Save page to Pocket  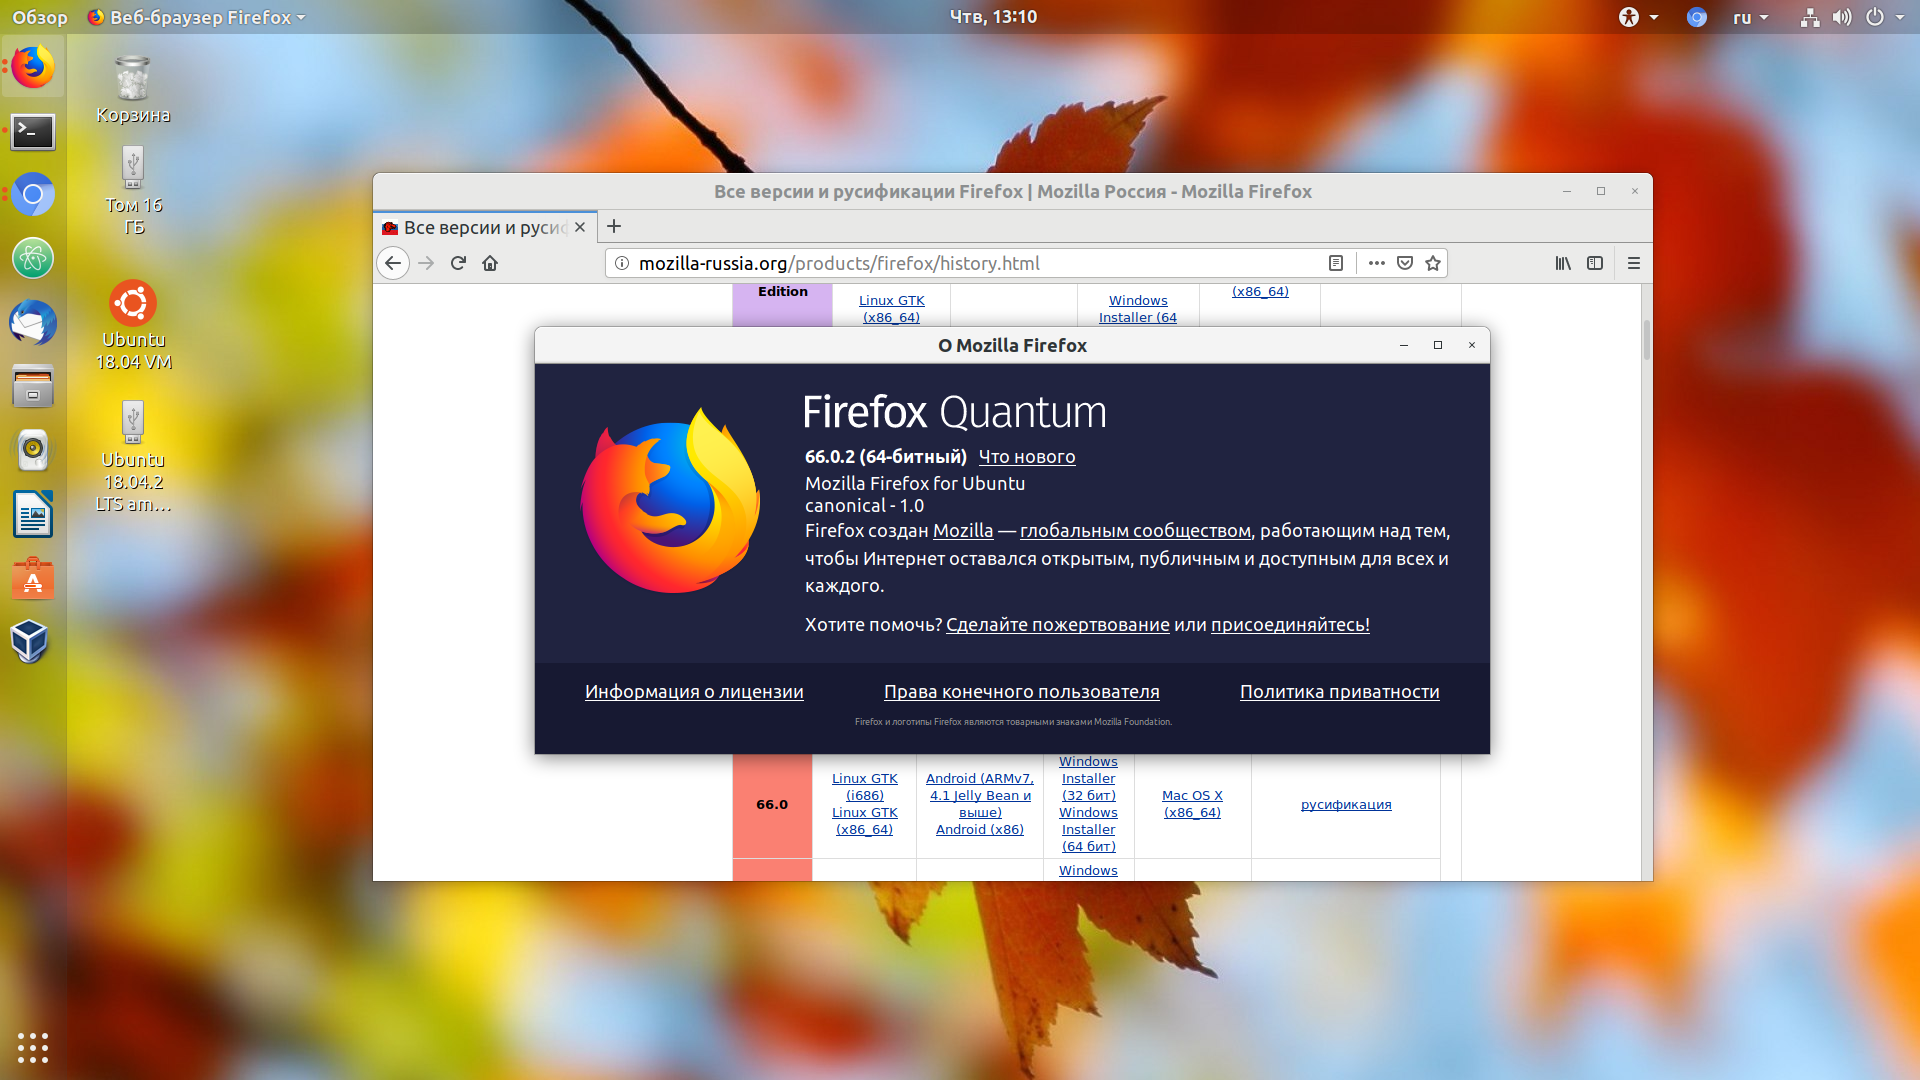tap(1405, 263)
